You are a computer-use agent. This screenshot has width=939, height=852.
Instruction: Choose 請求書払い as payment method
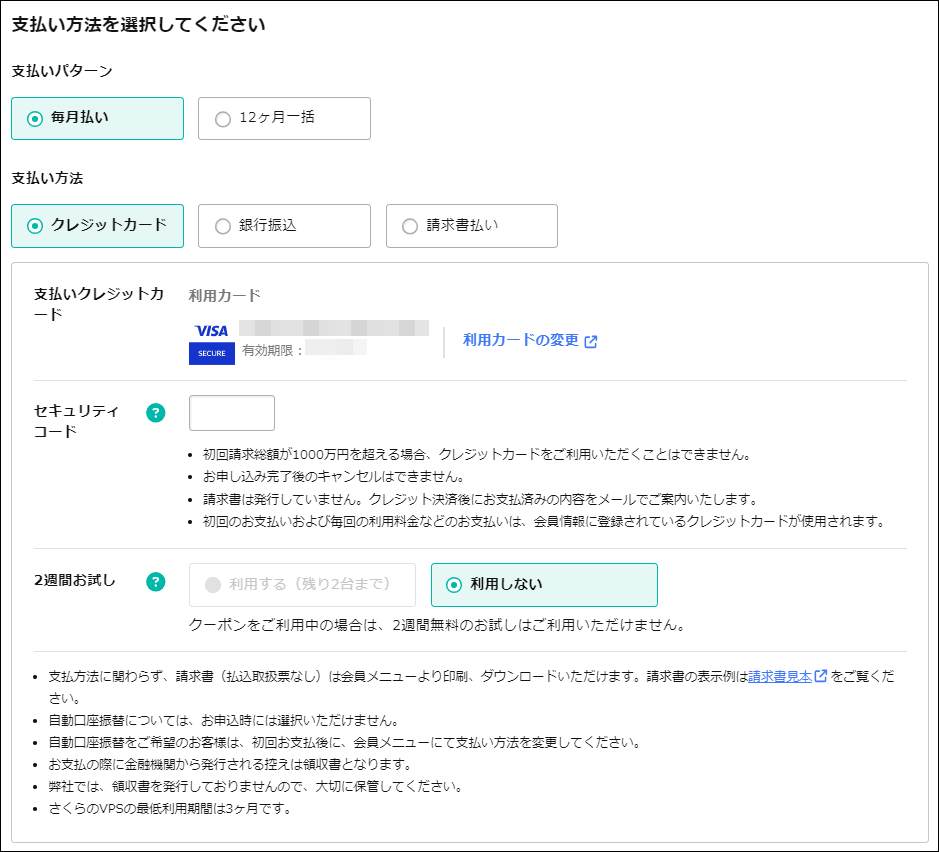pyautogui.click(x=471, y=226)
